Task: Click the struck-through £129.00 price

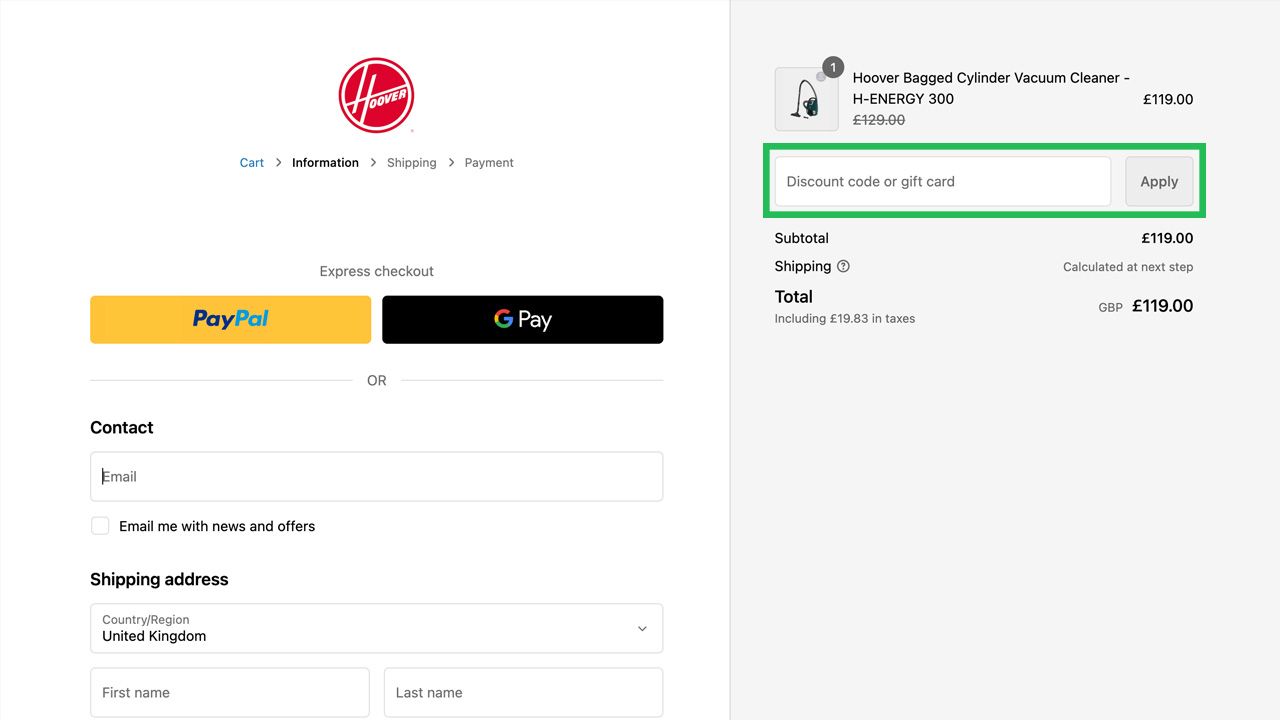Action: 879,120
